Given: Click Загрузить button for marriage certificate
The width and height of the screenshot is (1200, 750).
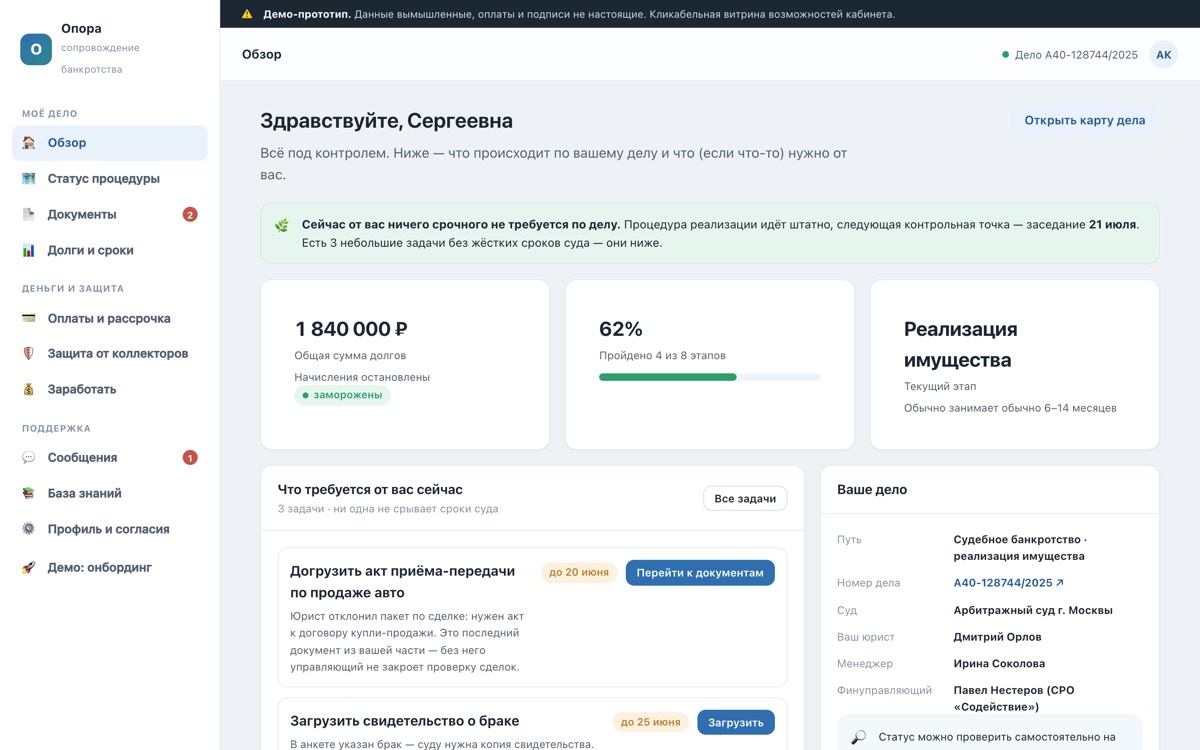Looking at the screenshot, I should point(736,722).
